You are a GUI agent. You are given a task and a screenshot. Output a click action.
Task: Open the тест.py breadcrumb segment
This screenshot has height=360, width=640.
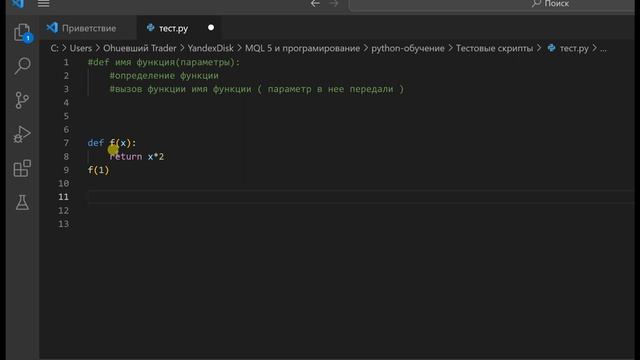click(x=574, y=48)
